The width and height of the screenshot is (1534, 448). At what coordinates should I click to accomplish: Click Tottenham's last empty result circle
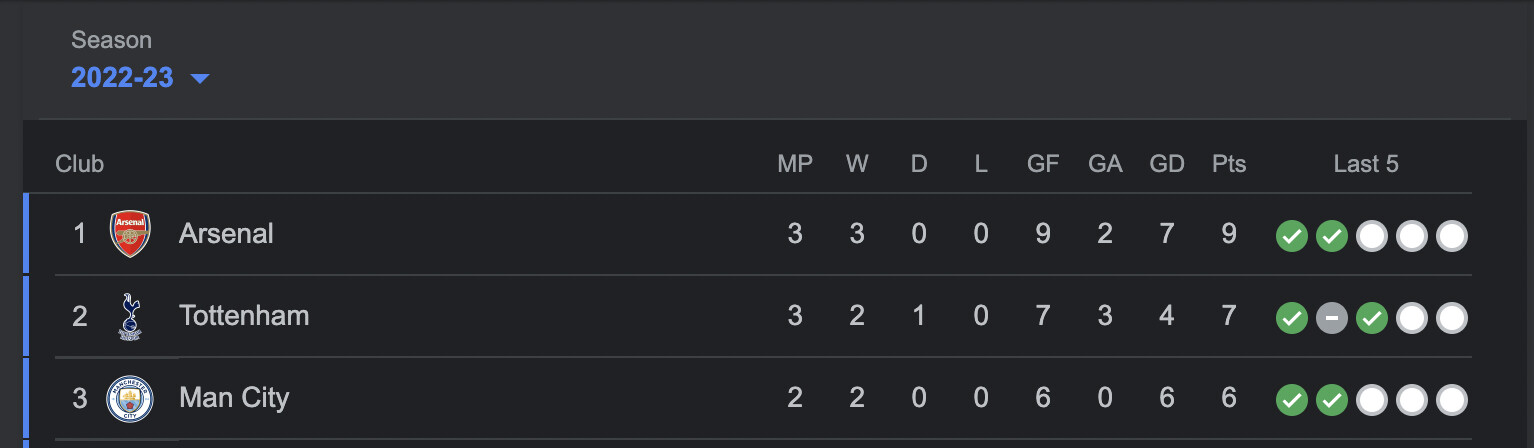point(1452,319)
